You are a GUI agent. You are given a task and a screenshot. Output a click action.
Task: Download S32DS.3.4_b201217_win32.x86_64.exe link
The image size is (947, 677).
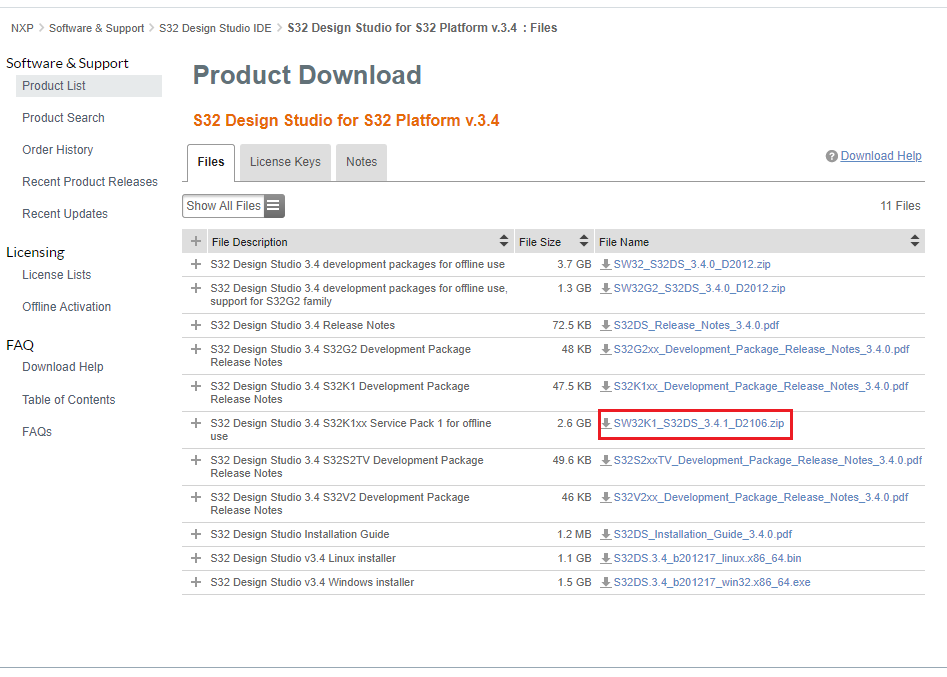click(712, 583)
